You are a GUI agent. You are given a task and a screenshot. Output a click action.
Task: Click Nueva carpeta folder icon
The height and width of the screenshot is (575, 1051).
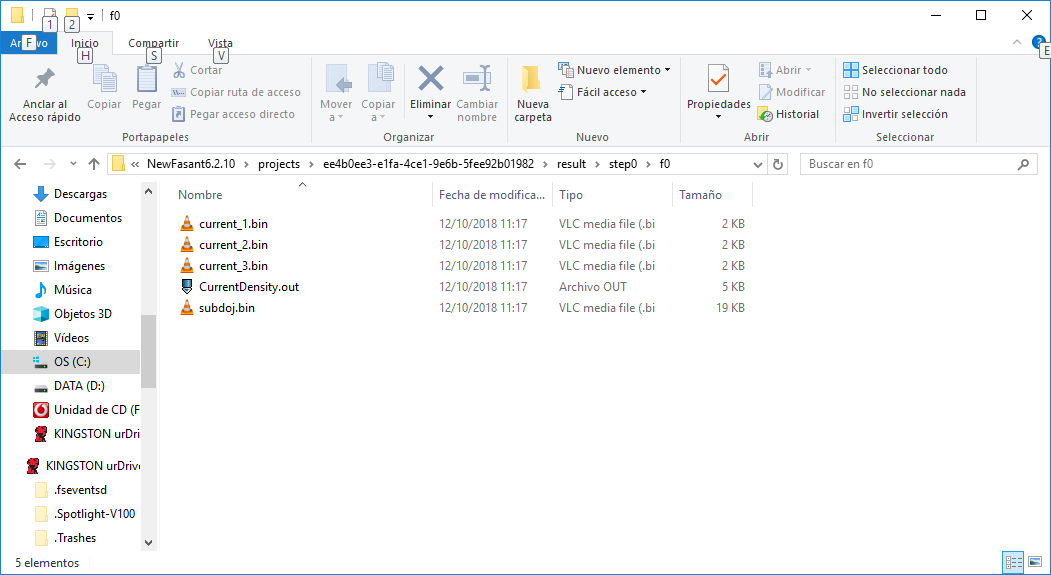coord(532,79)
